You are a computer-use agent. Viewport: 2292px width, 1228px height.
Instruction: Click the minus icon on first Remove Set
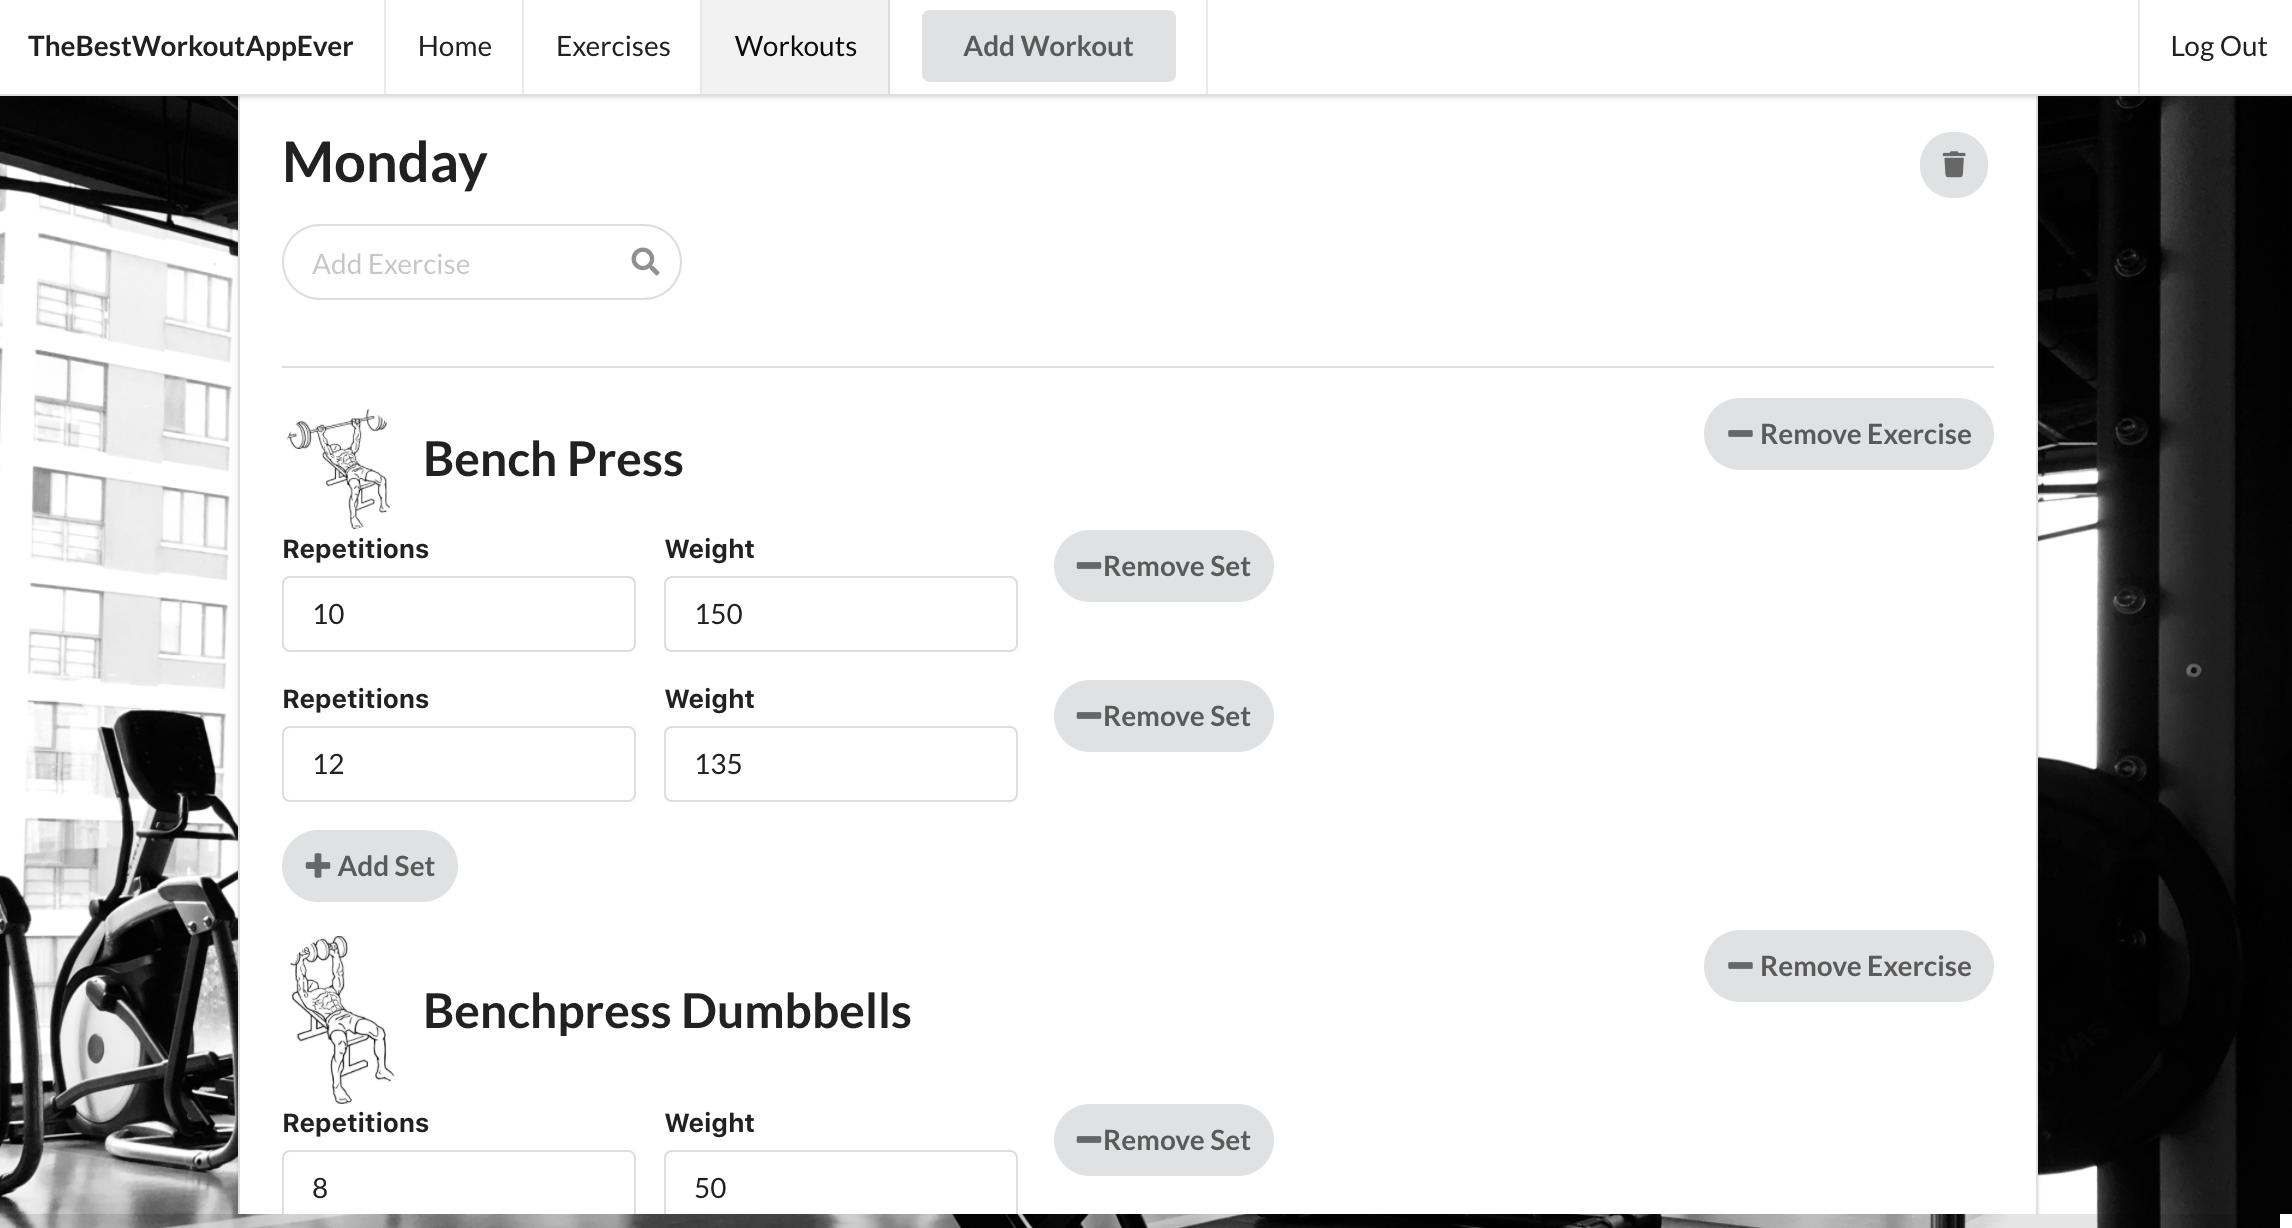click(x=1087, y=565)
